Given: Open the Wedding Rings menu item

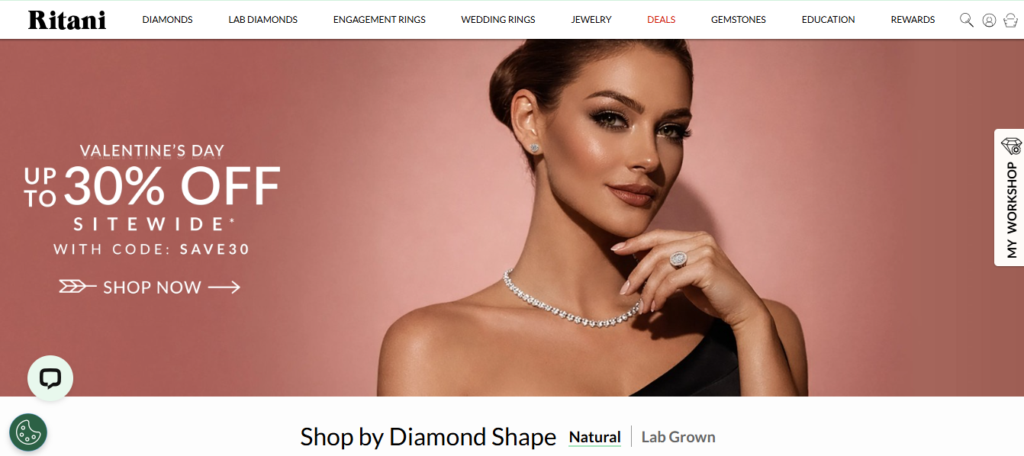Looking at the screenshot, I should pos(498,20).
